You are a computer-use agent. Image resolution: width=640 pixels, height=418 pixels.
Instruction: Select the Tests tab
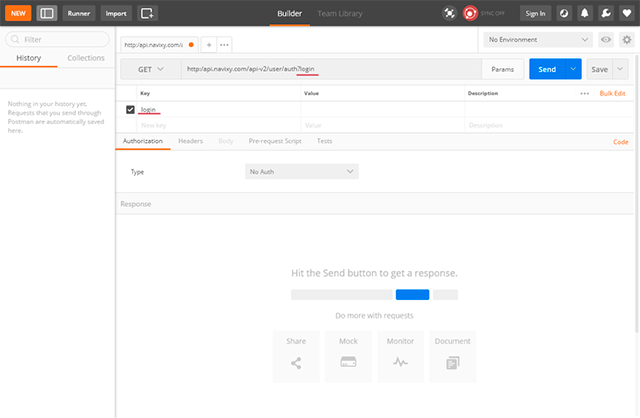324,141
